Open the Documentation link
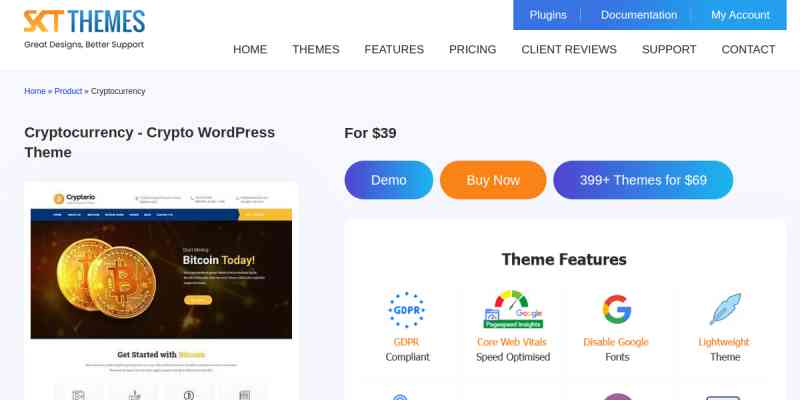Image resolution: width=800 pixels, height=400 pixels. pyautogui.click(x=639, y=15)
